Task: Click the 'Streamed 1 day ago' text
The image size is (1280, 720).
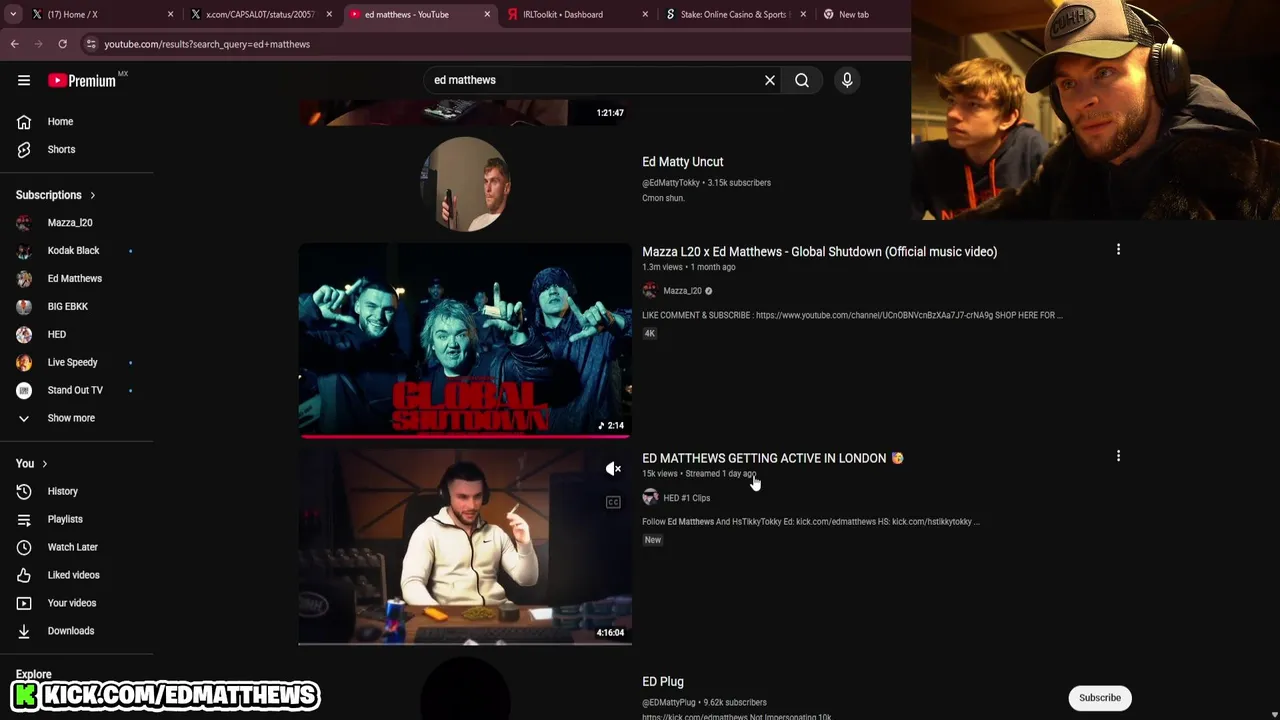Action: tap(721, 474)
